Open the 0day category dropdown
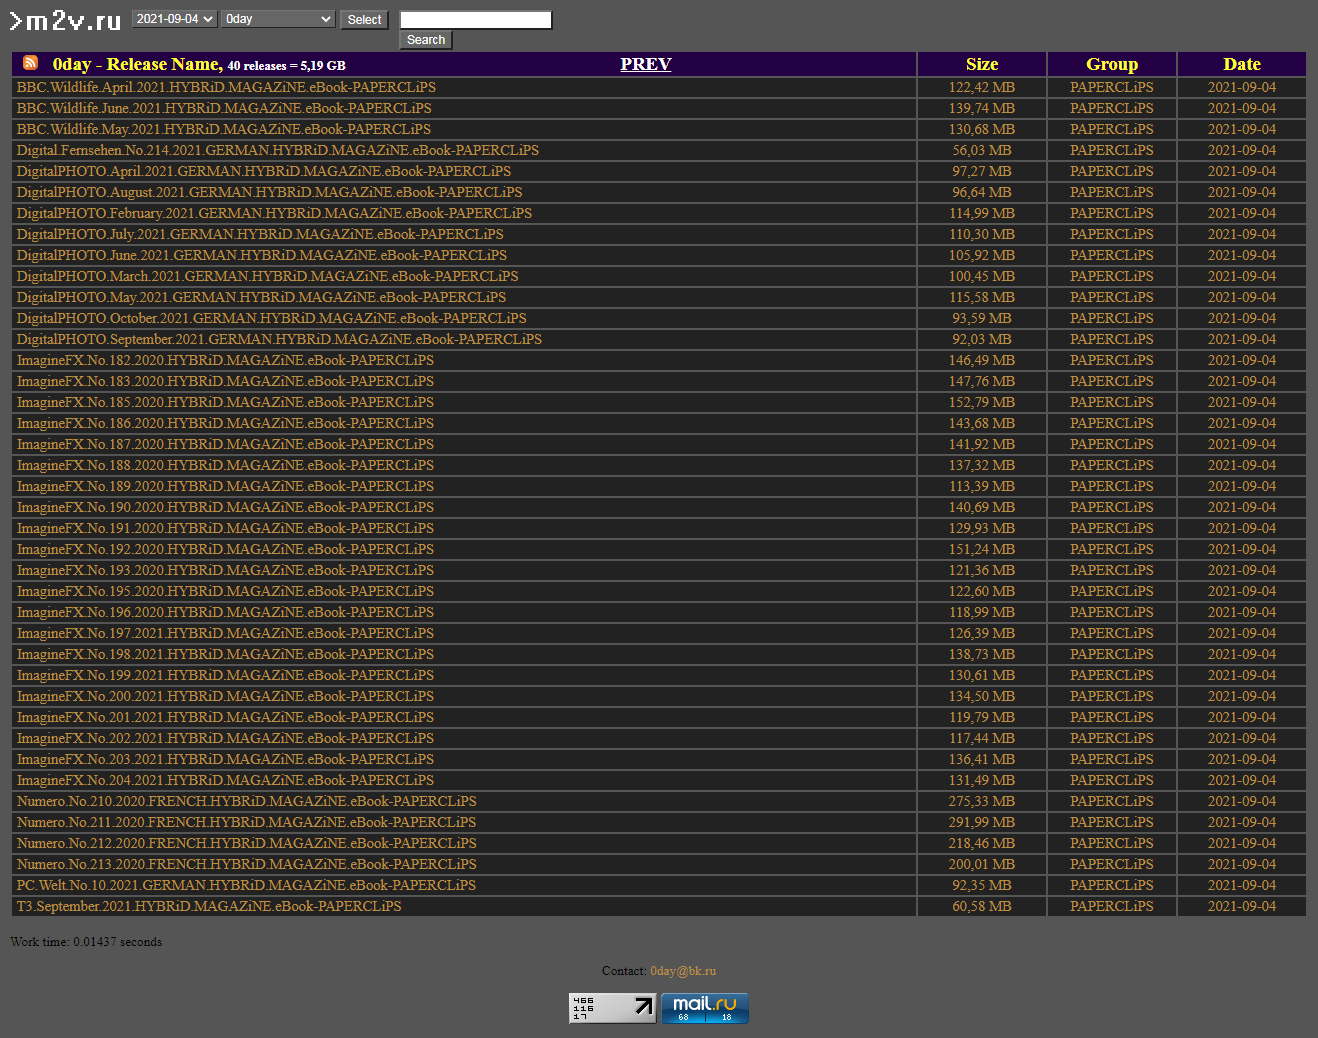 (x=278, y=19)
